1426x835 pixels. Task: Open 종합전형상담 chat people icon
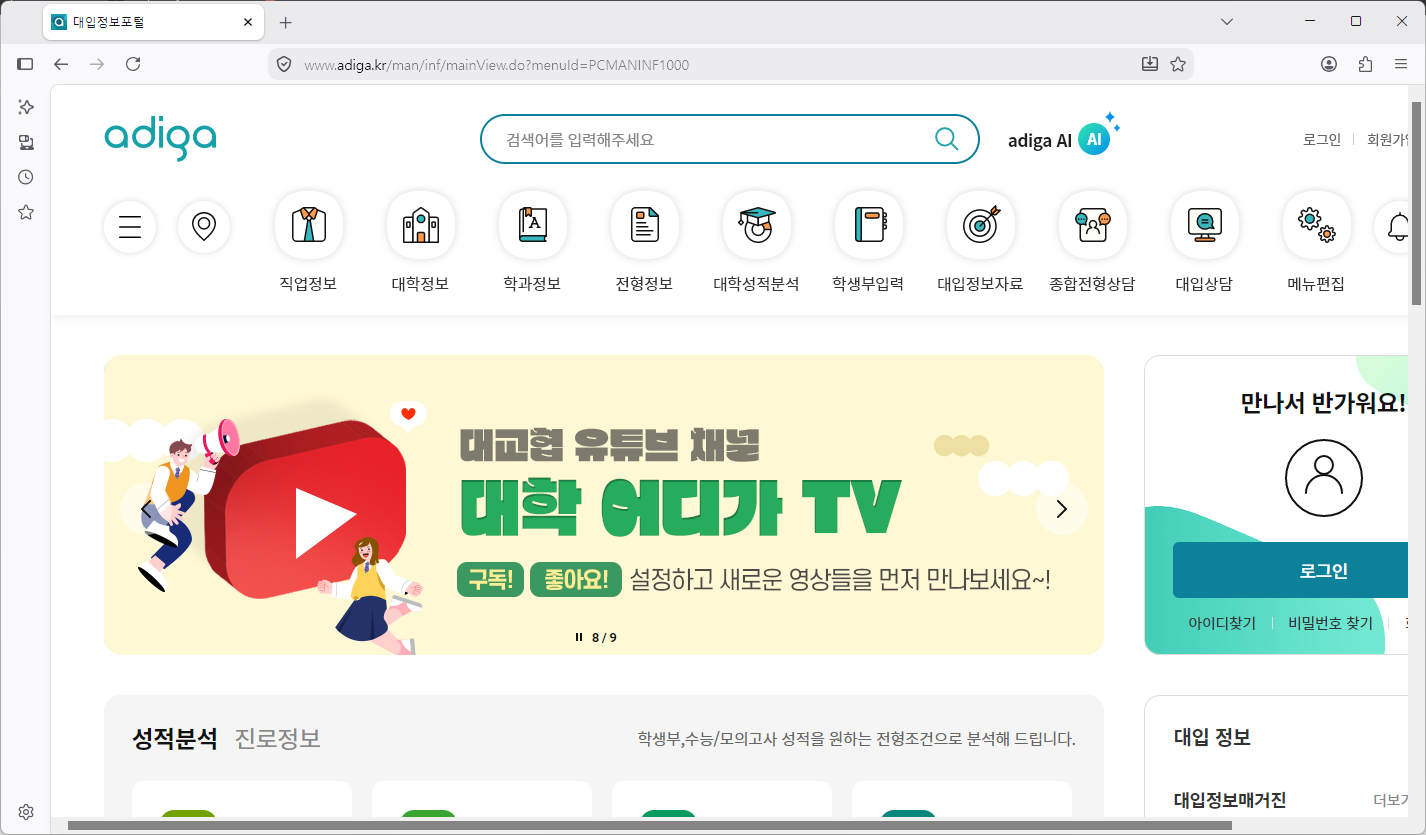pyautogui.click(x=1093, y=225)
